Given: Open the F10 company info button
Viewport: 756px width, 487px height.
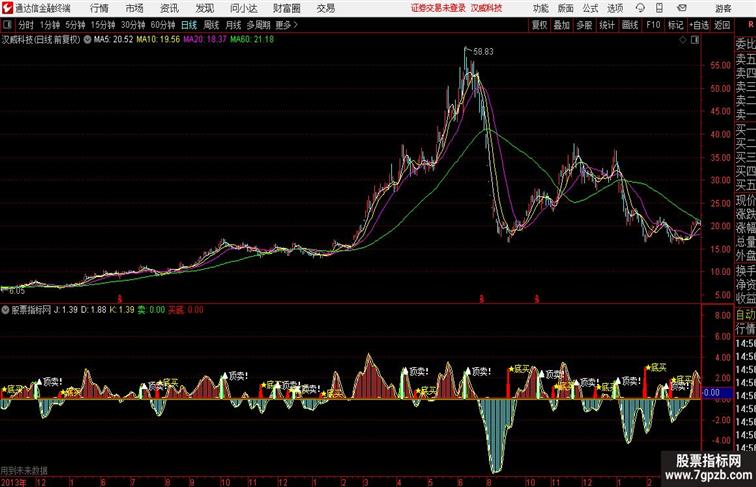Looking at the screenshot, I should click(x=653, y=25).
